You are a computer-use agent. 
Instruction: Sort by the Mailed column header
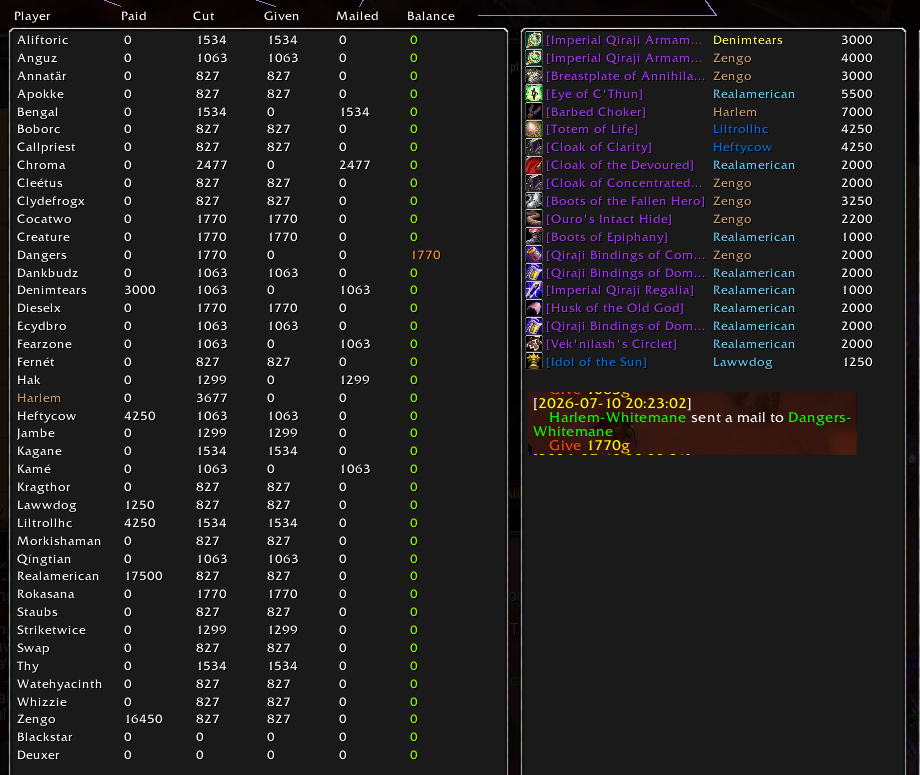tap(357, 16)
